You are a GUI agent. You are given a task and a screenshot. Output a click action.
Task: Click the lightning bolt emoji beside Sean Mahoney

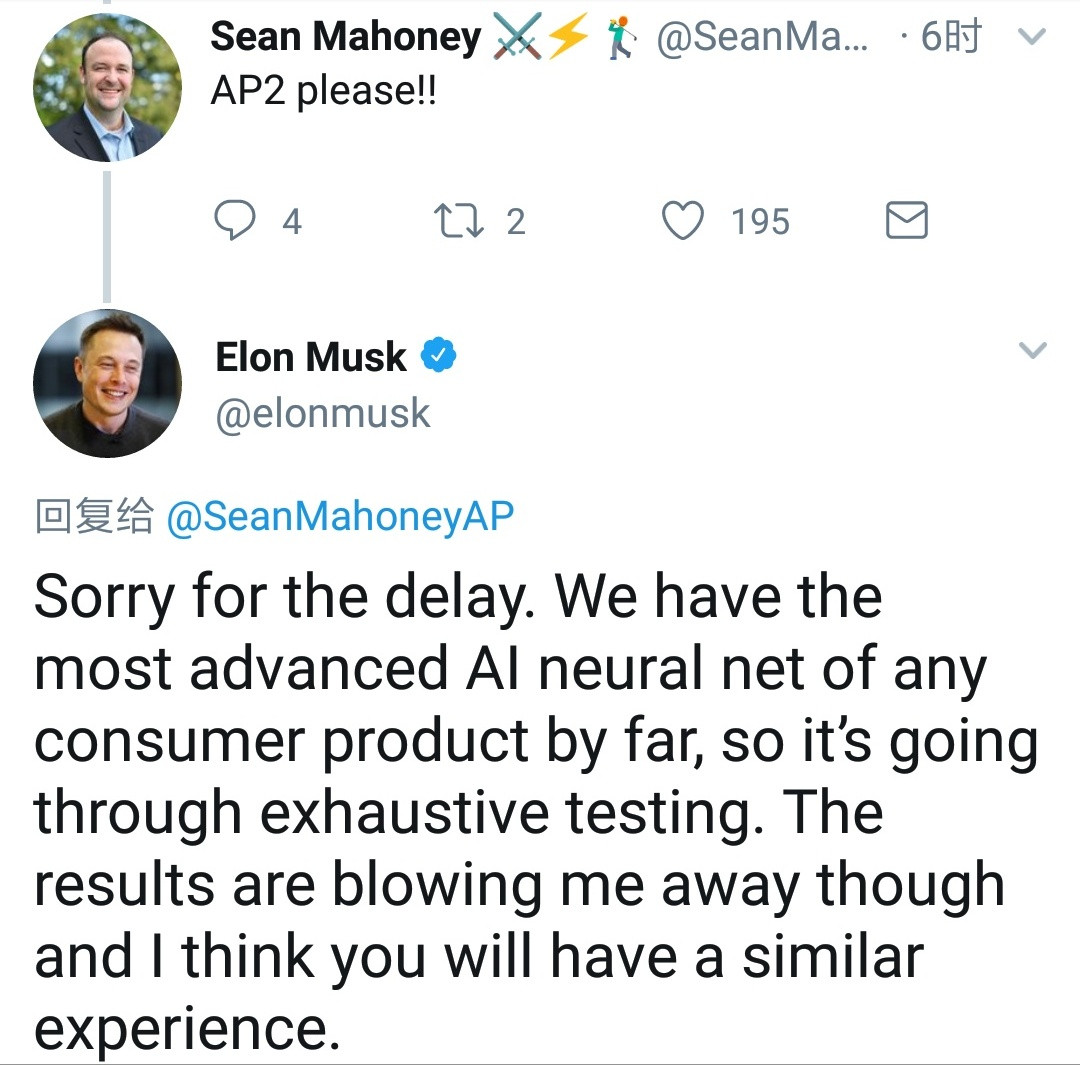click(570, 38)
